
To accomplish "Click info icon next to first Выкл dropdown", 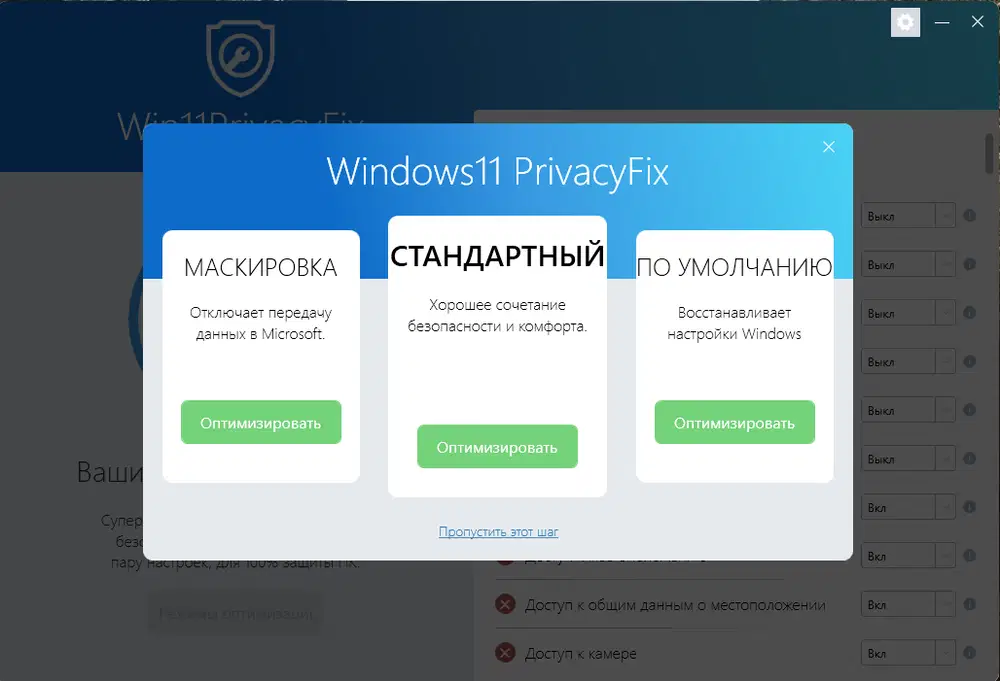I will click(969, 216).
